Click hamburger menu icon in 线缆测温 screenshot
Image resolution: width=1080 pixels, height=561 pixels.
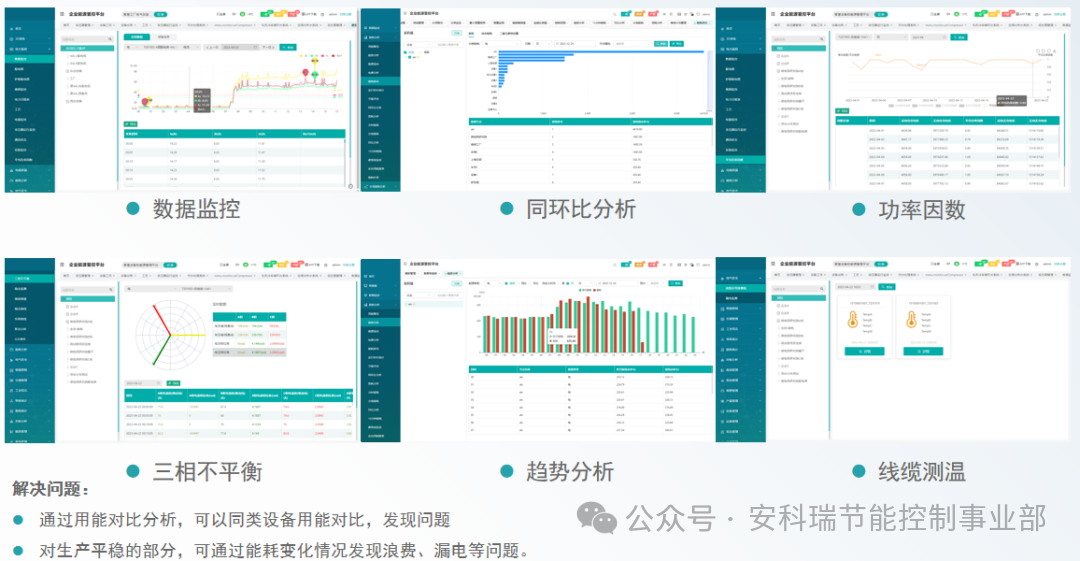click(773, 264)
